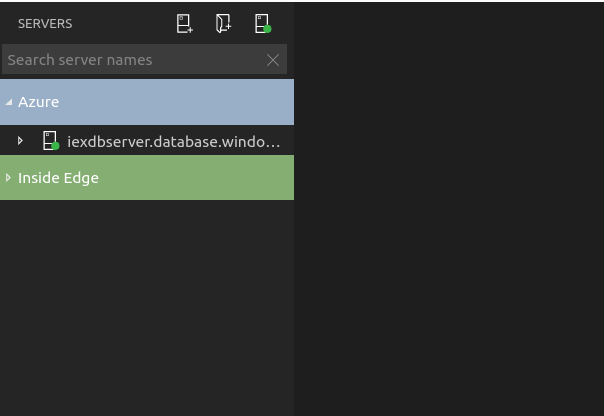Select the iexdbserver.database.windo... server row

click(x=147, y=141)
